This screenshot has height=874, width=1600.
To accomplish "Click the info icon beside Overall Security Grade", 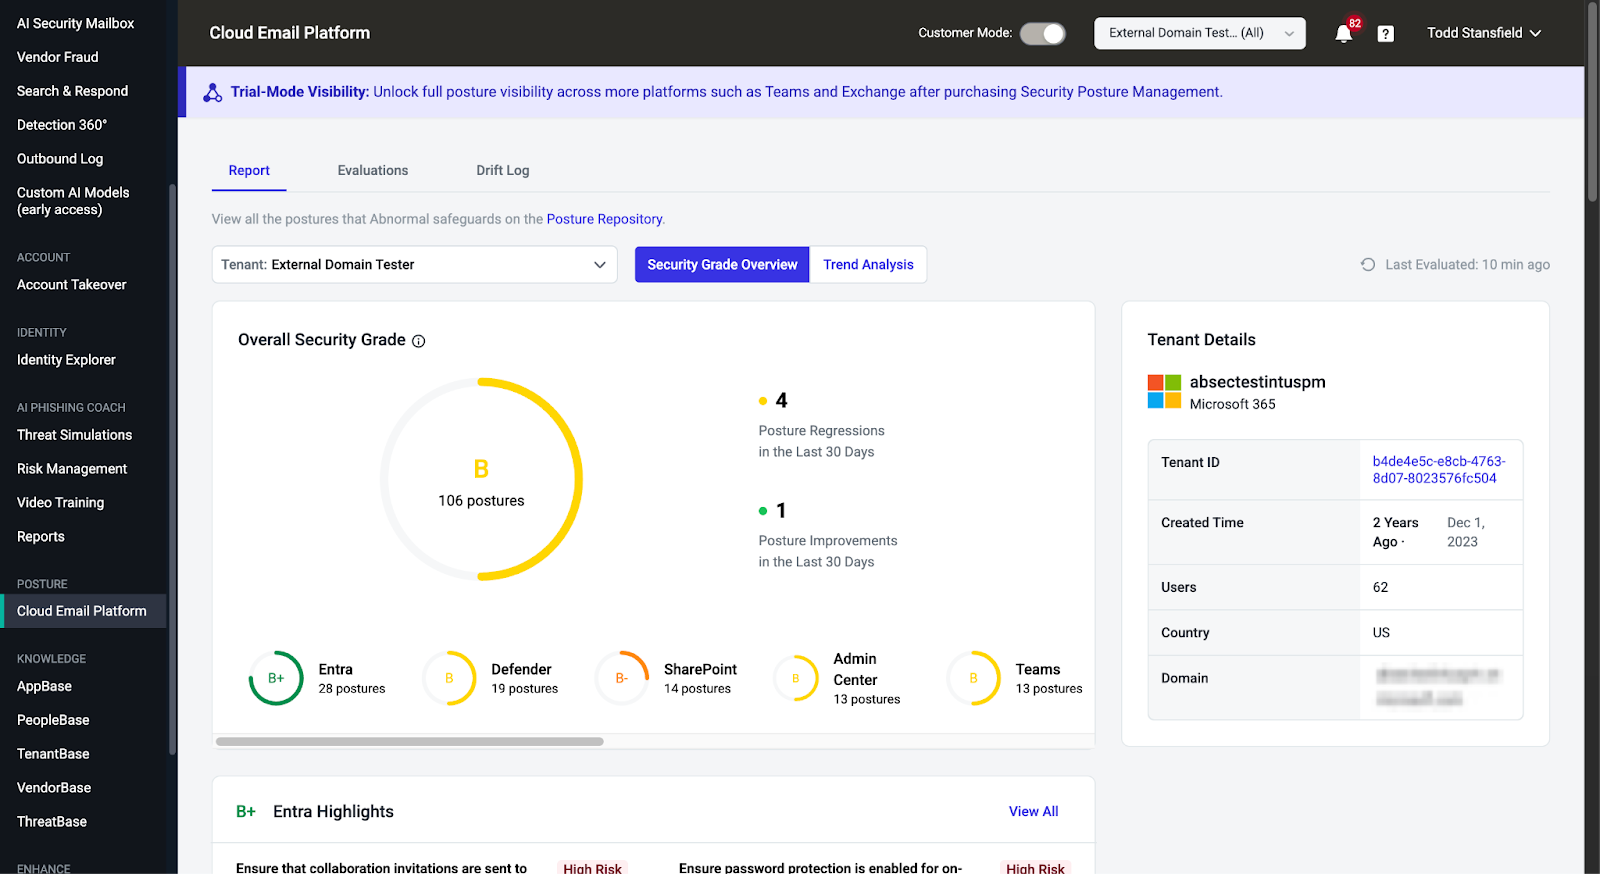I will (419, 341).
